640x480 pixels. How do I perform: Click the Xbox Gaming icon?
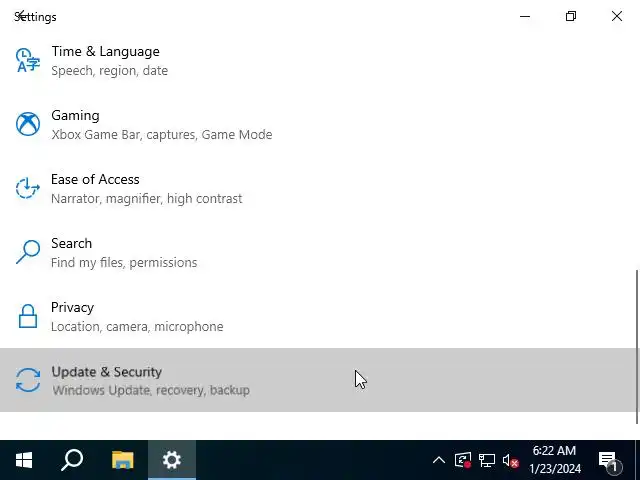click(28, 124)
